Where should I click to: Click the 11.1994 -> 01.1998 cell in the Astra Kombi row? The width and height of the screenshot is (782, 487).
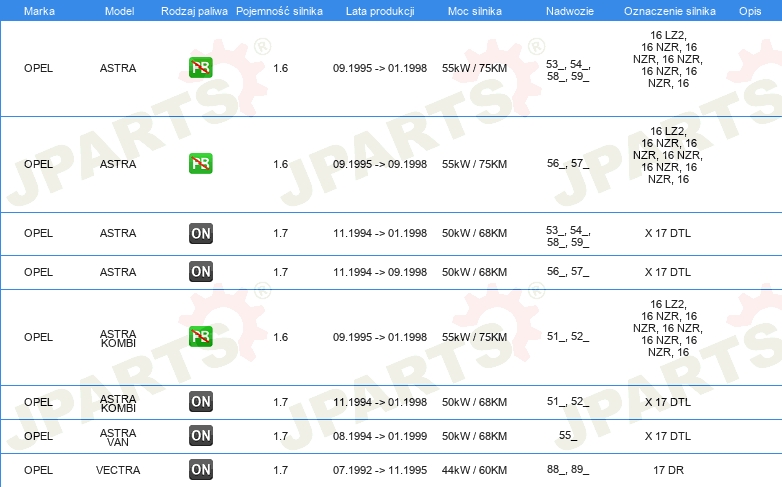pos(380,402)
